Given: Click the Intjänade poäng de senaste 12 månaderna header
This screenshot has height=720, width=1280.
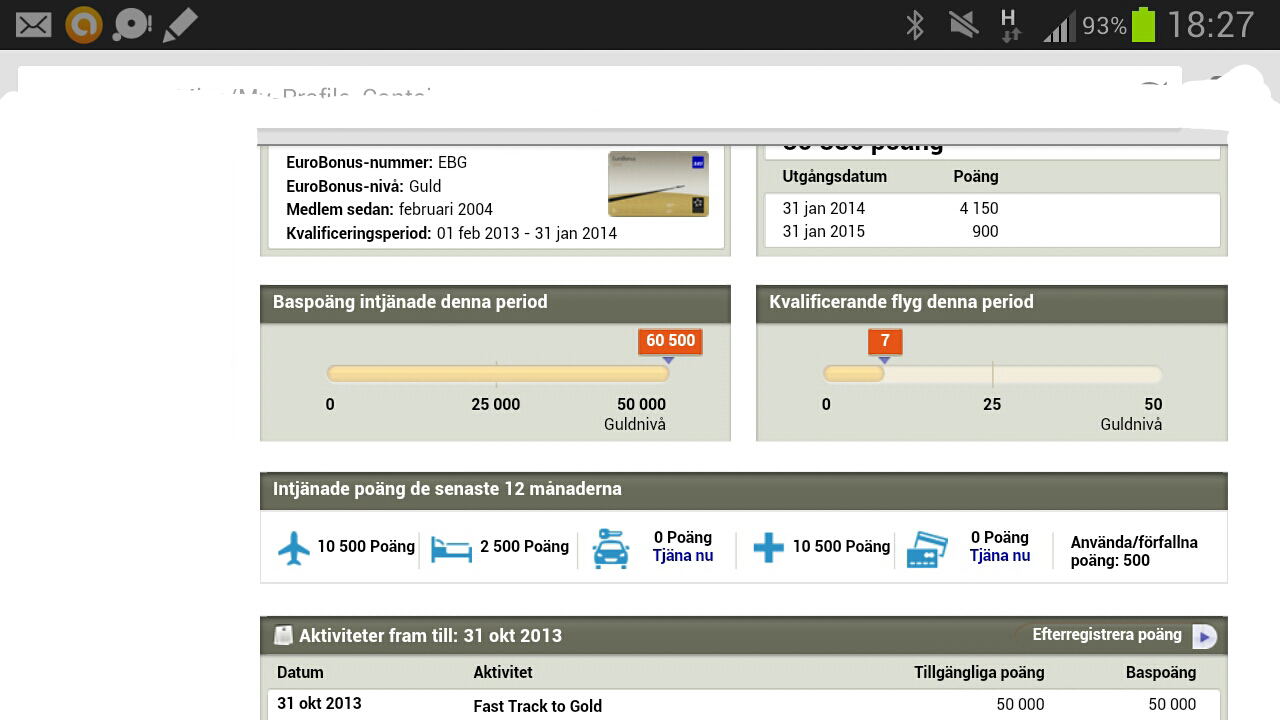Looking at the screenshot, I should pyautogui.click(x=447, y=489).
